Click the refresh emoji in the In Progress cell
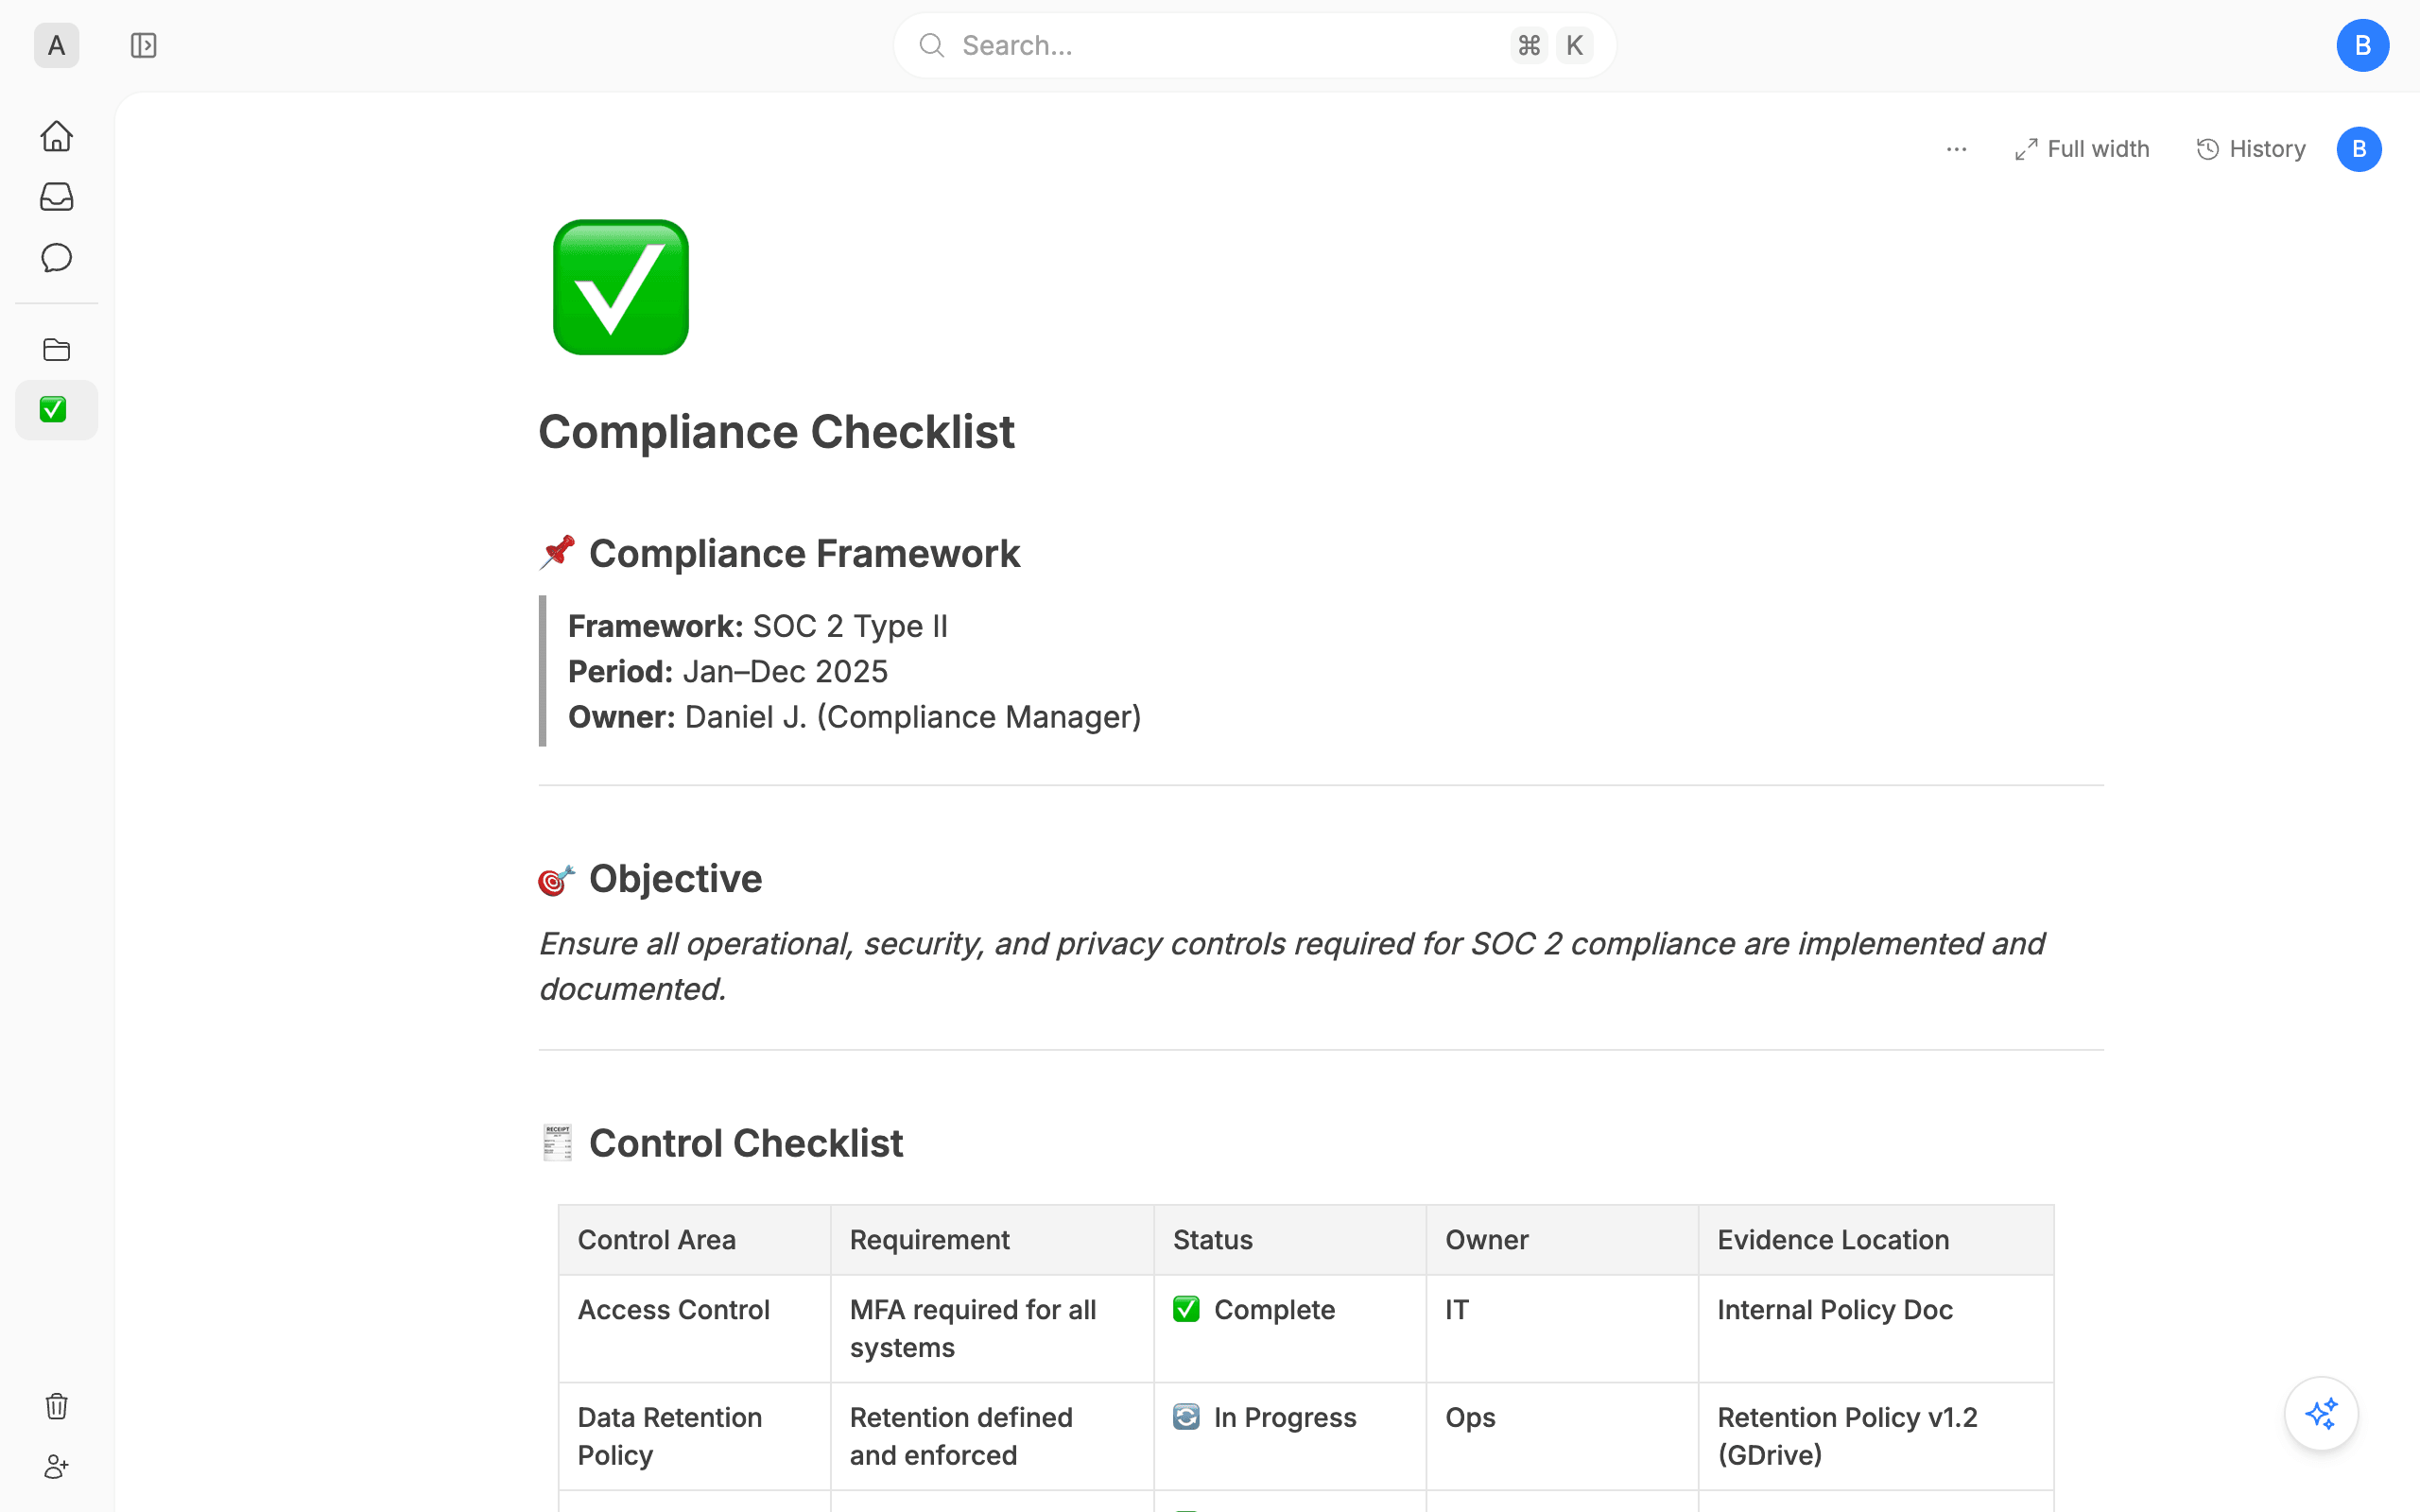The height and width of the screenshot is (1512, 2420). tap(1186, 1417)
